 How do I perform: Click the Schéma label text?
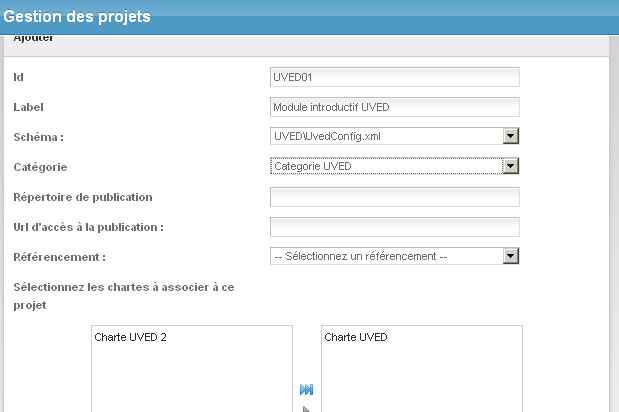pos(39,137)
